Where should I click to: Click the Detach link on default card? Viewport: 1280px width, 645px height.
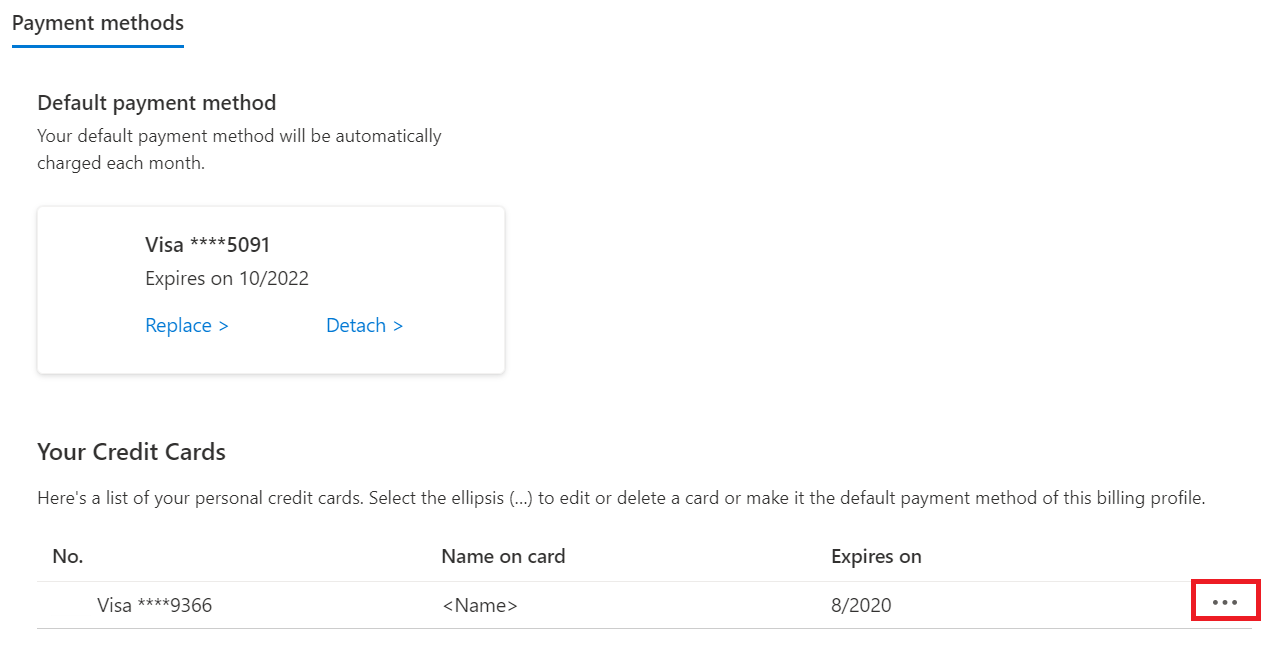point(356,326)
